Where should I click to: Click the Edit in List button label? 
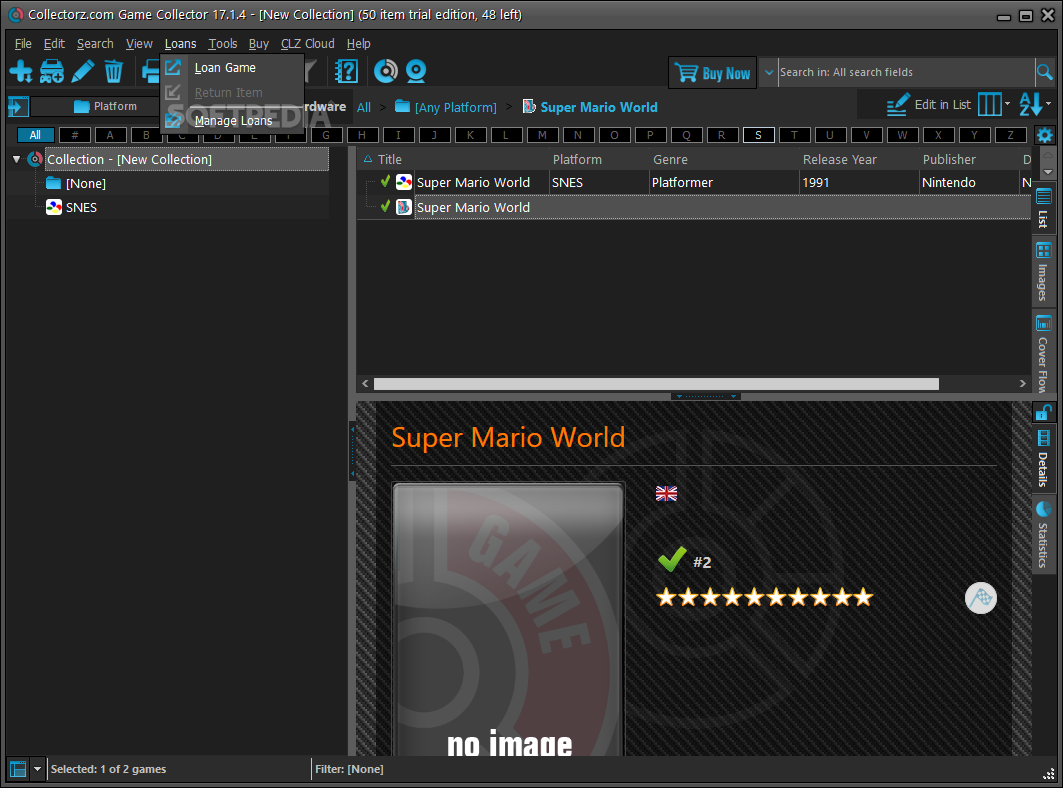tap(942, 104)
